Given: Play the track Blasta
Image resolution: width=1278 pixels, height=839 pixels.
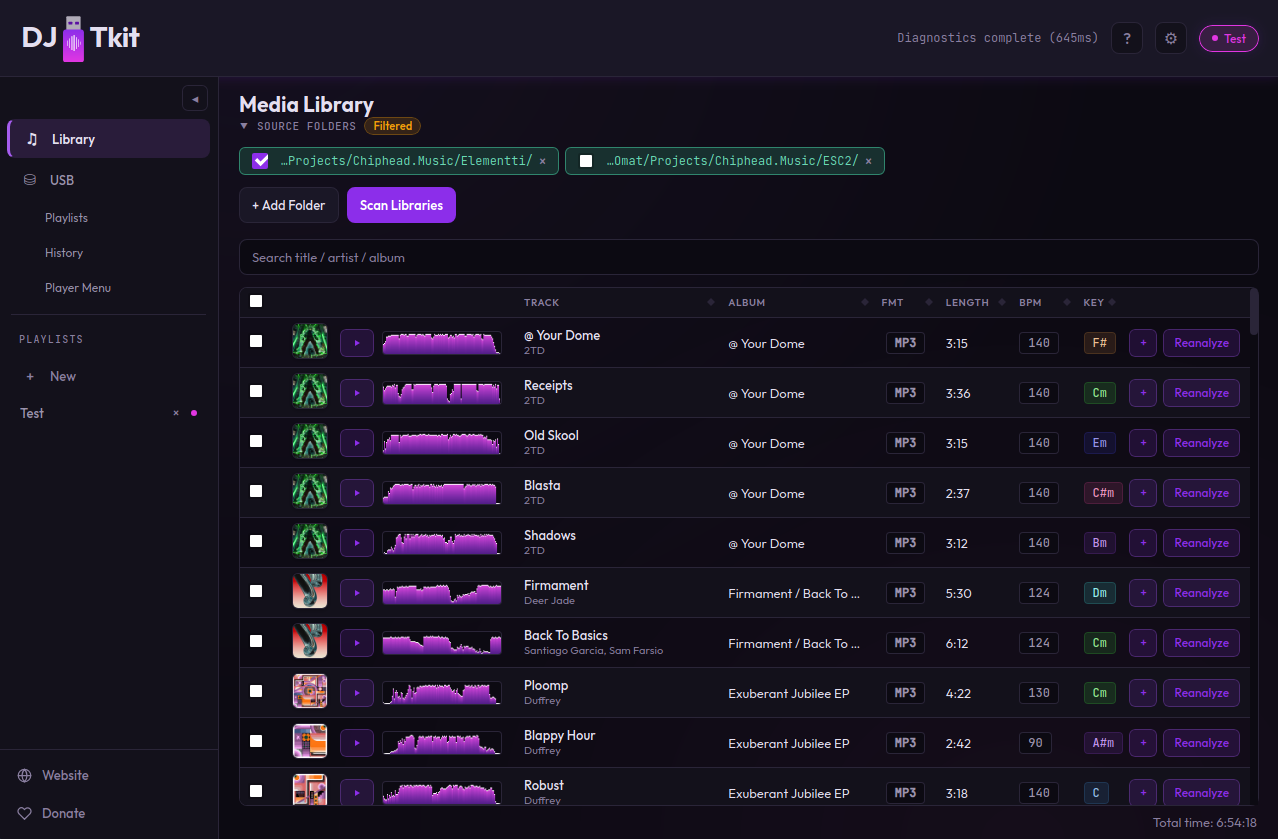Looking at the screenshot, I should [357, 493].
